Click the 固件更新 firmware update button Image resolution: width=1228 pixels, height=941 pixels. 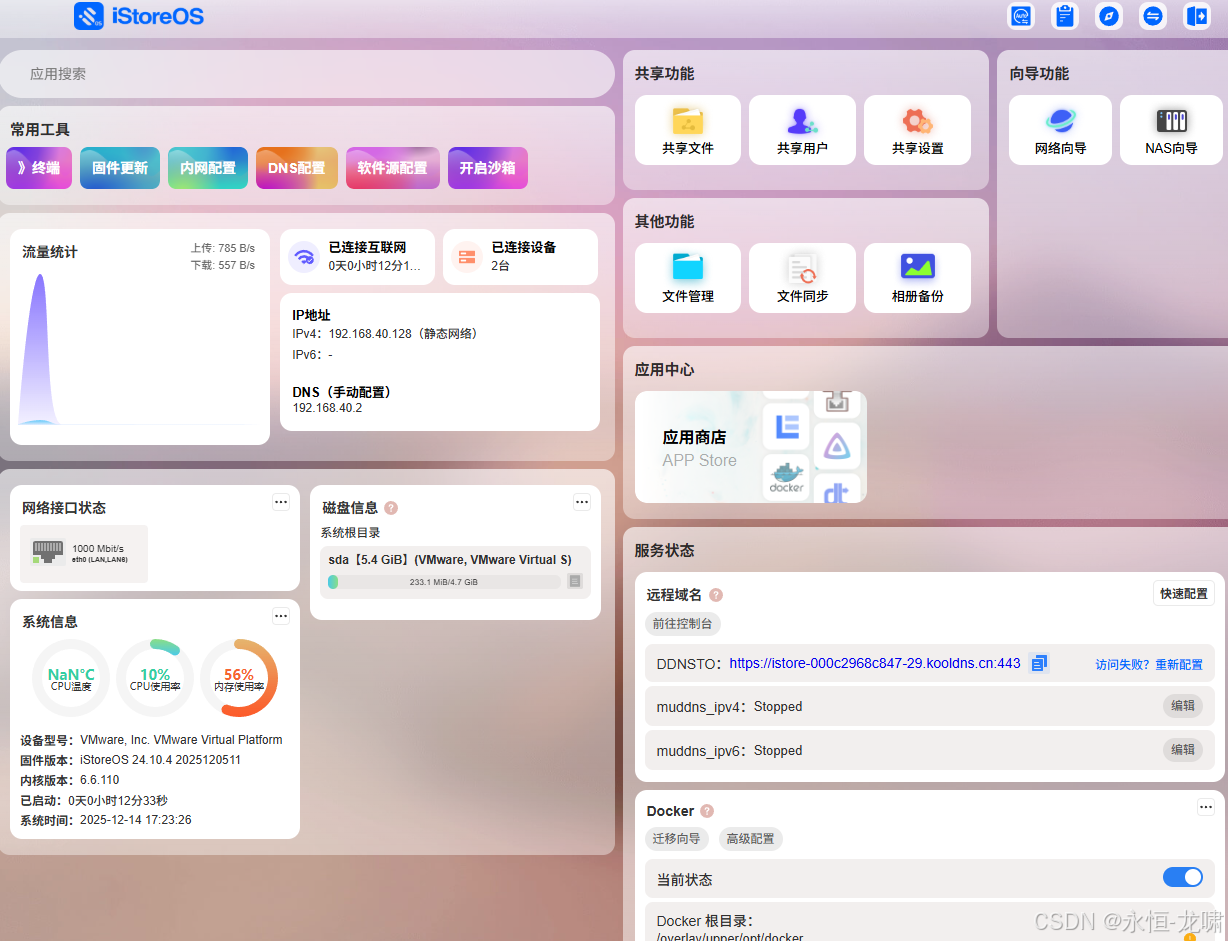click(120, 168)
